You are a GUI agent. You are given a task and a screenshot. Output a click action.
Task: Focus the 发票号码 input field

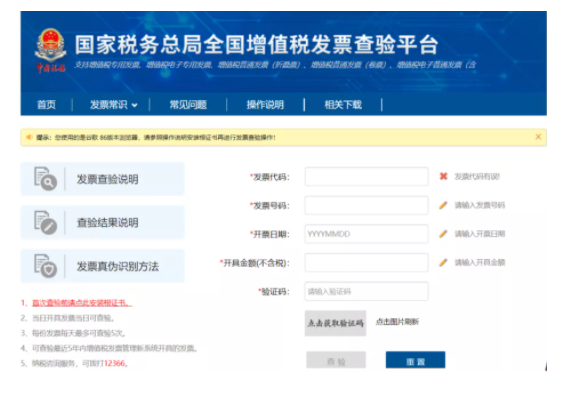tap(366, 205)
